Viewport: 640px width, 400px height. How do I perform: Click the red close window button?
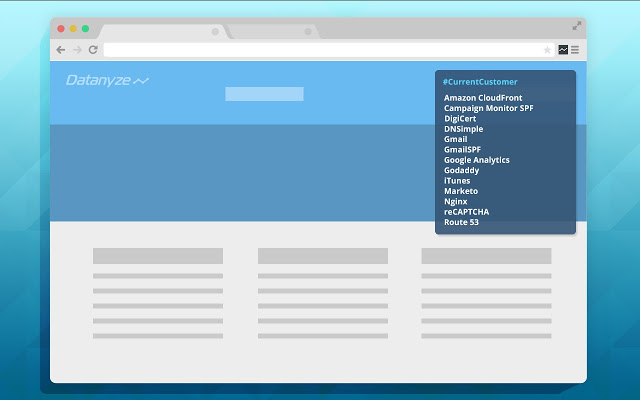pos(61,29)
